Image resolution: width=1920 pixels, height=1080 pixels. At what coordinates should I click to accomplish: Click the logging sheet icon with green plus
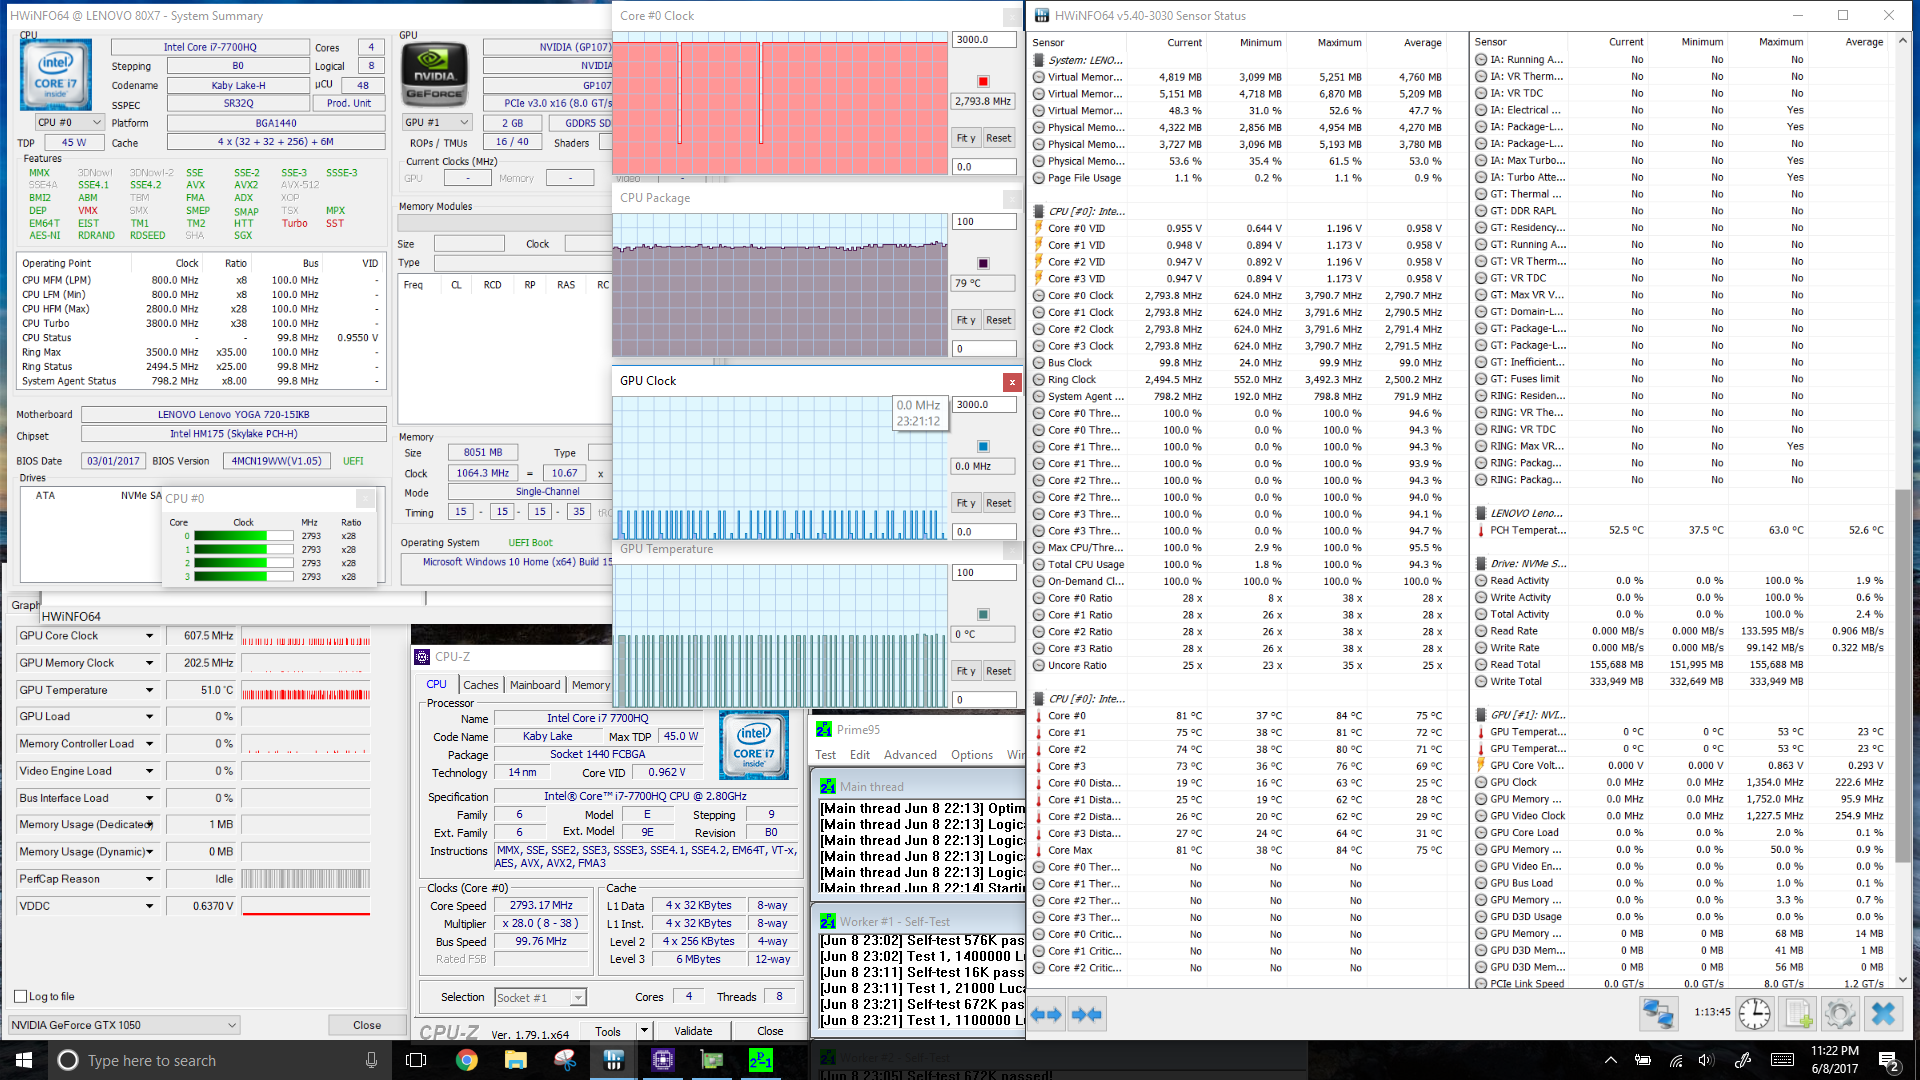tap(1798, 1014)
